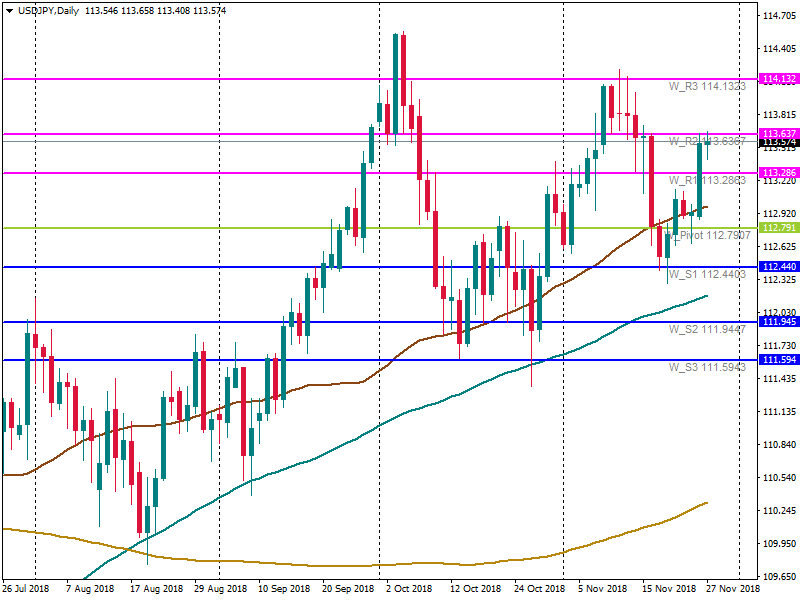Image resolution: width=800 pixels, height=600 pixels.
Task: Click the W_R1 113.2863 resistance label
Action: coord(707,181)
